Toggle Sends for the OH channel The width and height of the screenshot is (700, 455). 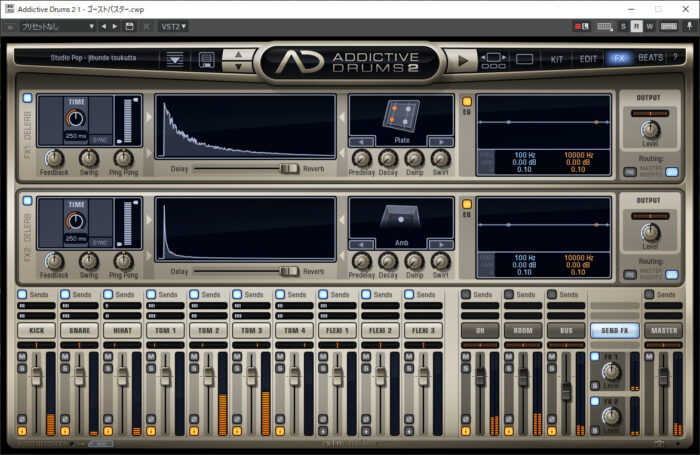[466, 294]
